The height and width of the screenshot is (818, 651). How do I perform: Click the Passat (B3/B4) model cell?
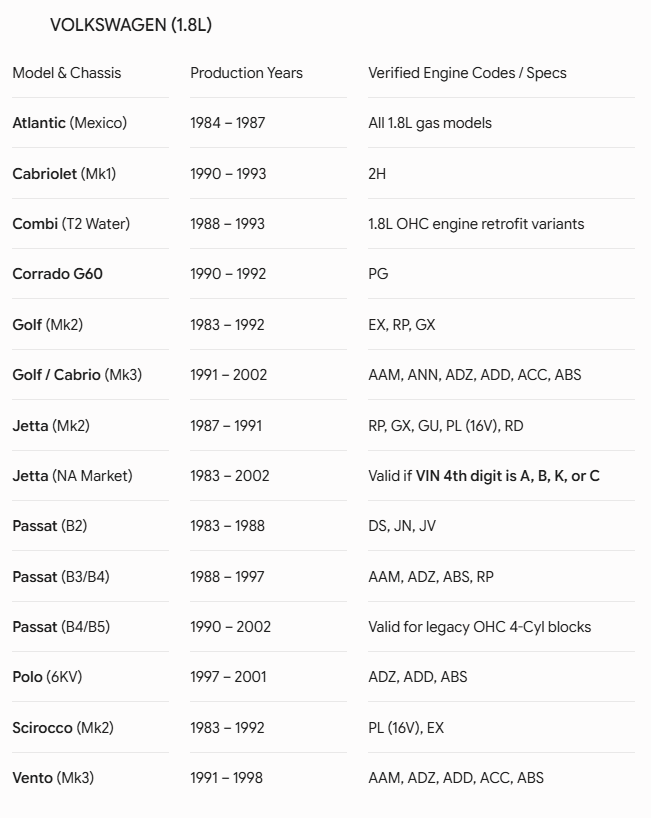61,577
